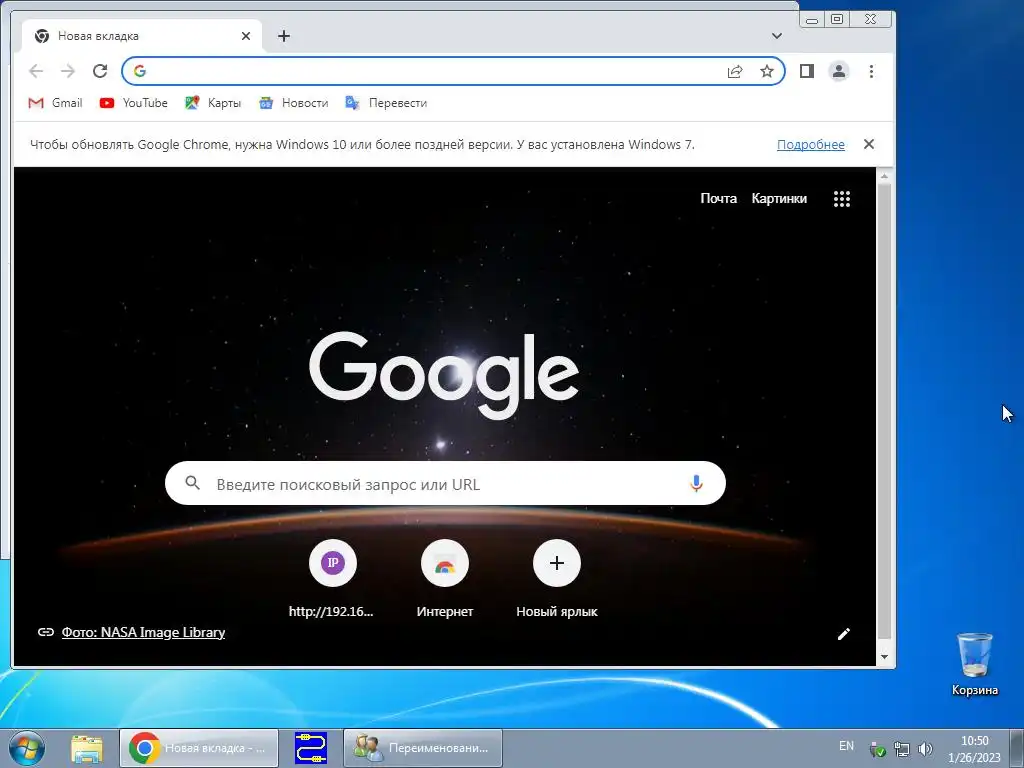This screenshot has height=768, width=1024.
Task: Open the profile avatar menu
Action: [839, 71]
